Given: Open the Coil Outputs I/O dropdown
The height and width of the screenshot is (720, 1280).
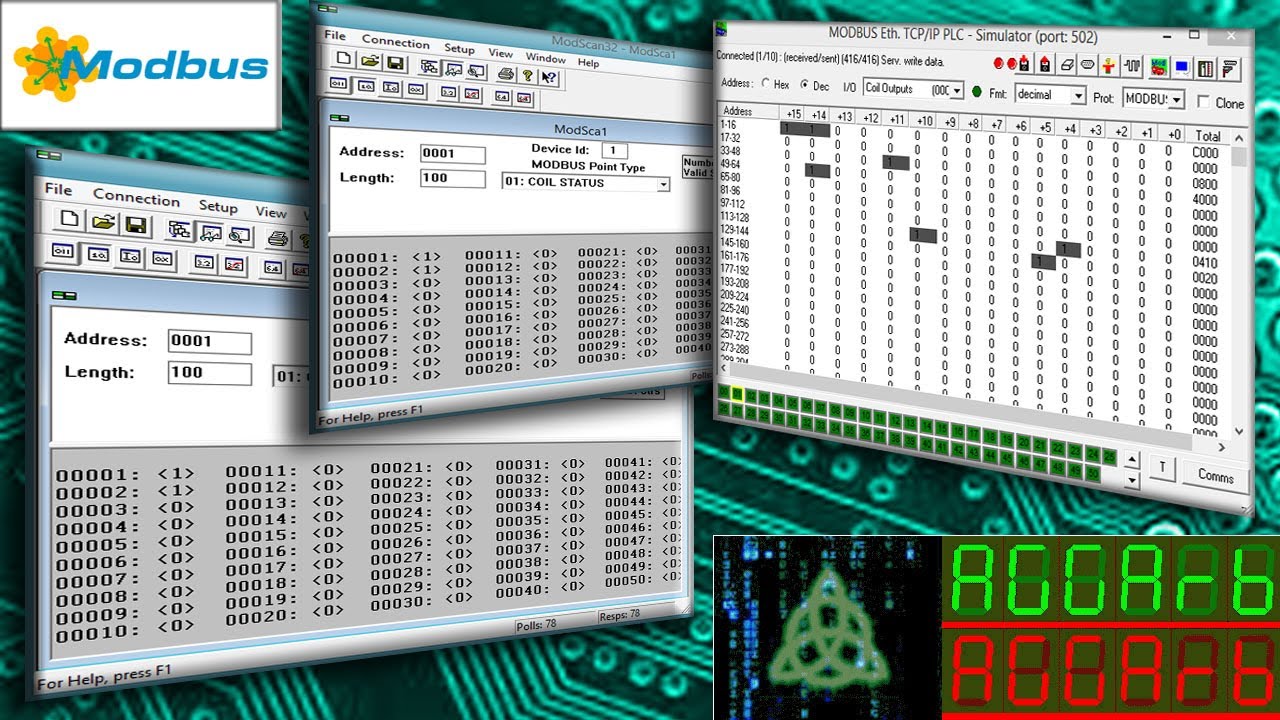Looking at the screenshot, I should pos(958,91).
